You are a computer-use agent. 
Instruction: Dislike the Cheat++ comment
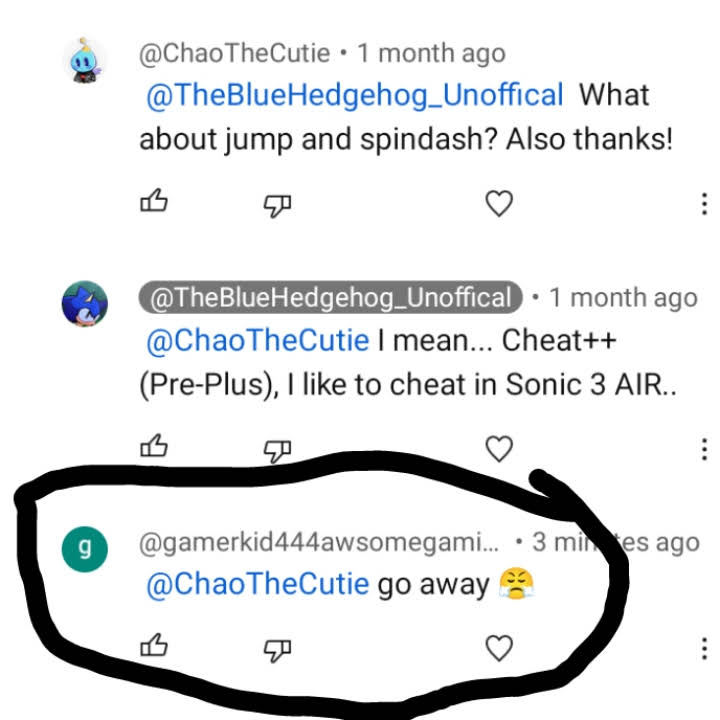[277, 451]
